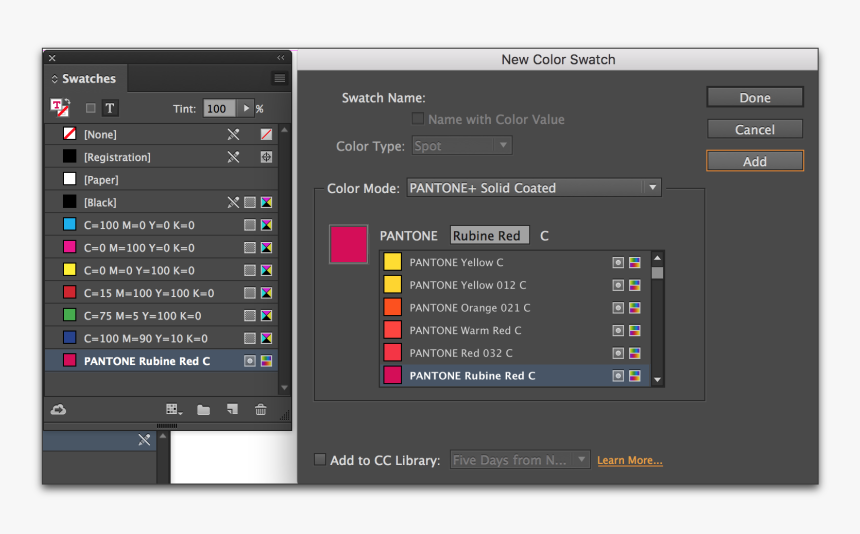Close the Swatches panel with X

[x=52, y=58]
